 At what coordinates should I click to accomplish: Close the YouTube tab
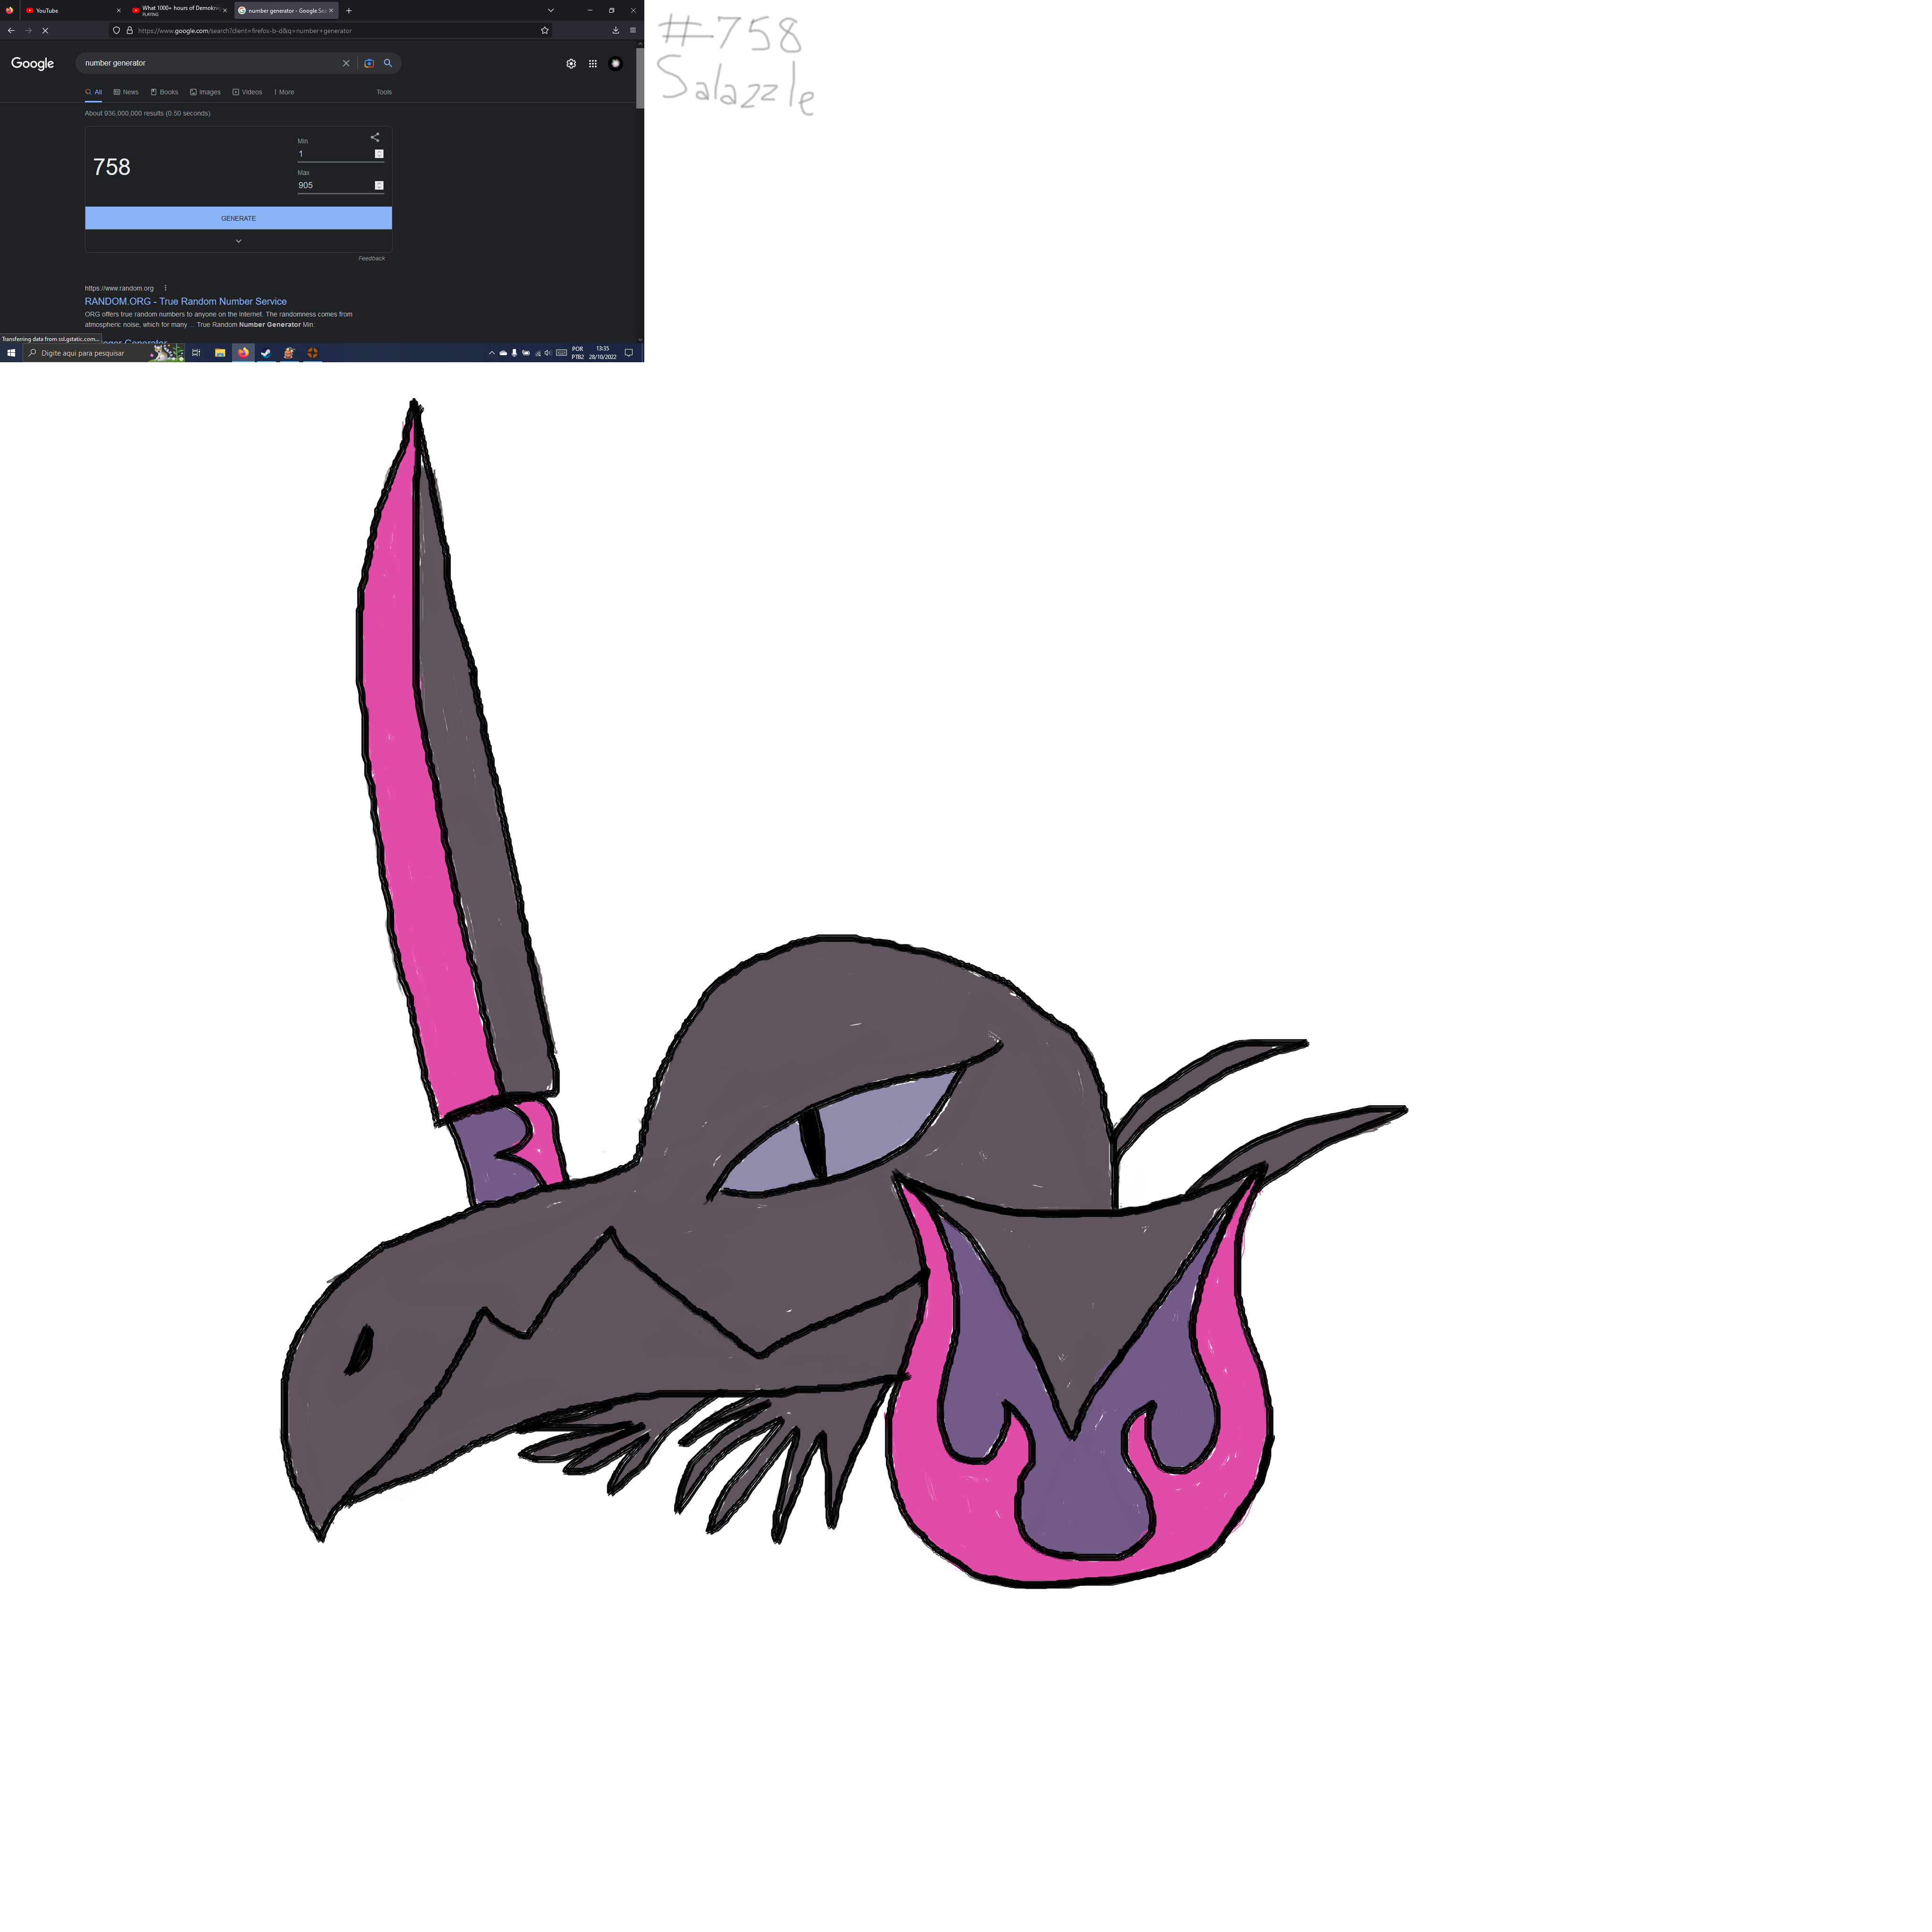coord(119,11)
